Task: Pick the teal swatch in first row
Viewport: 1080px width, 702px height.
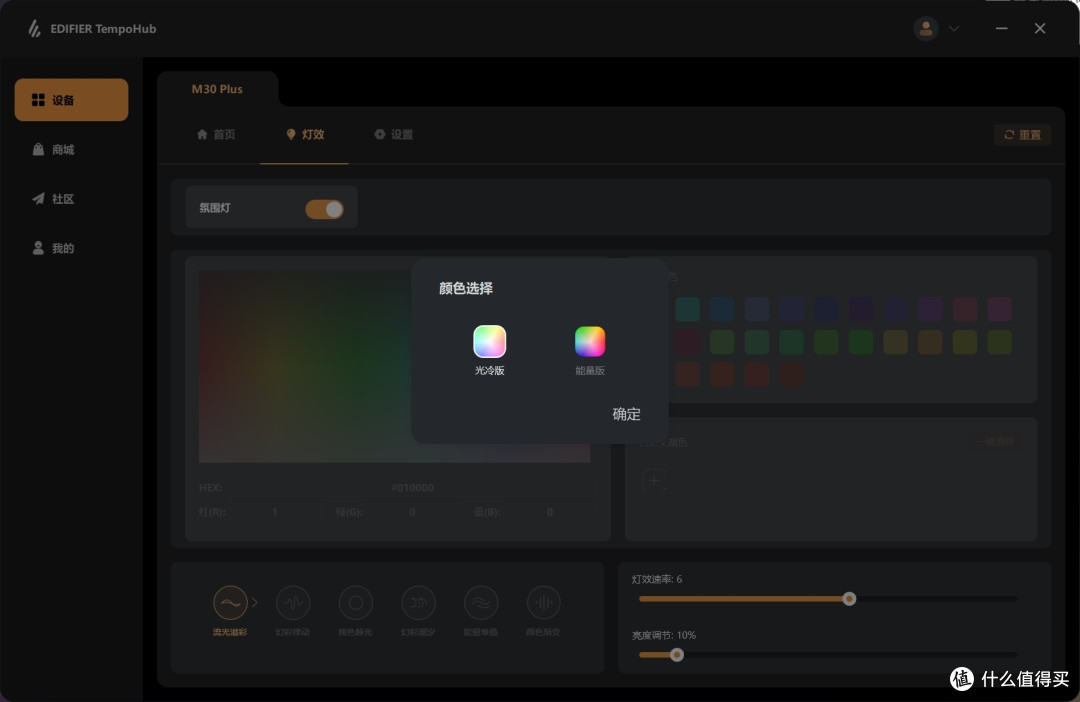Action: (687, 309)
